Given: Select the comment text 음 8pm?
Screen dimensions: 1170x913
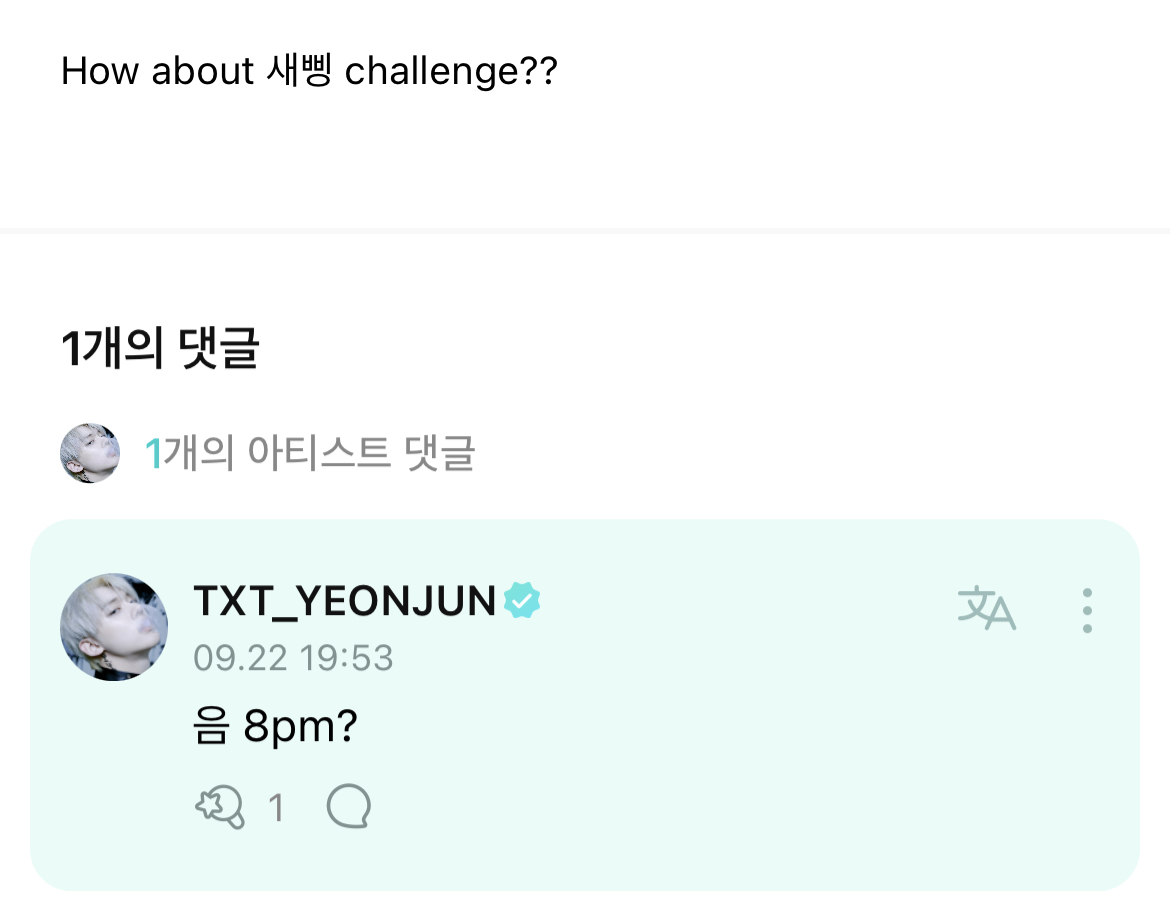Looking at the screenshot, I should (x=275, y=726).
